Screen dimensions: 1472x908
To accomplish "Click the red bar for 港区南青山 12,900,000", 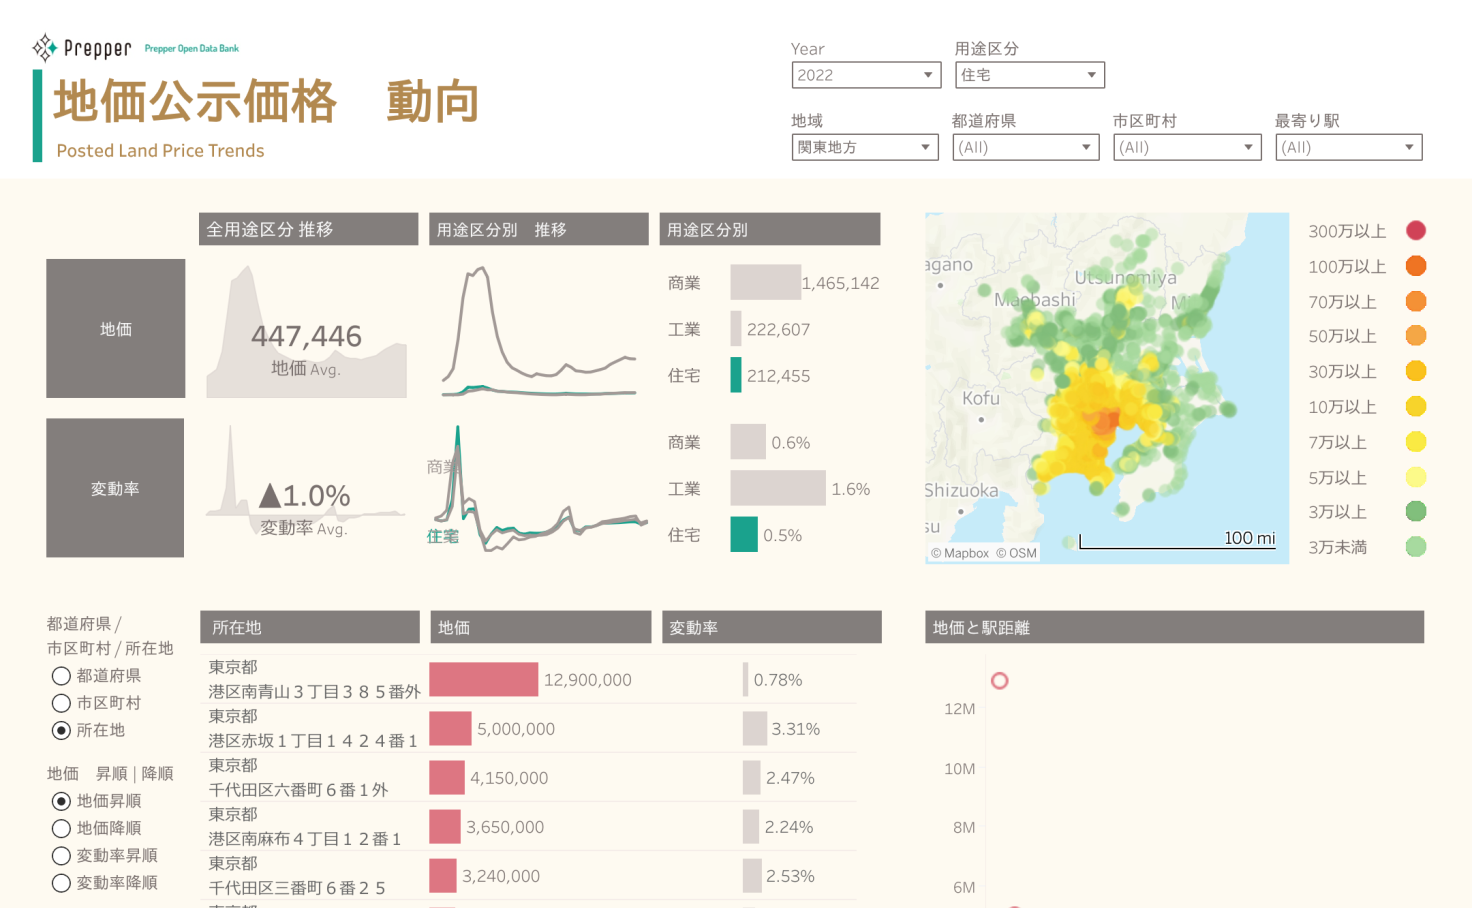I will [483, 680].
